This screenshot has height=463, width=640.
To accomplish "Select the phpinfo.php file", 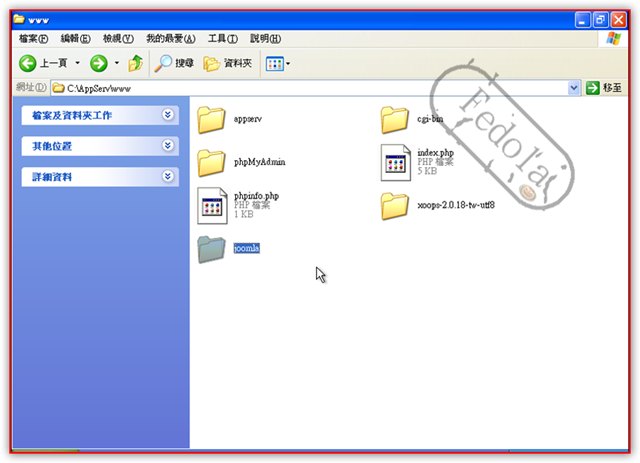I will pyautogui.click(x=212, y=205).
